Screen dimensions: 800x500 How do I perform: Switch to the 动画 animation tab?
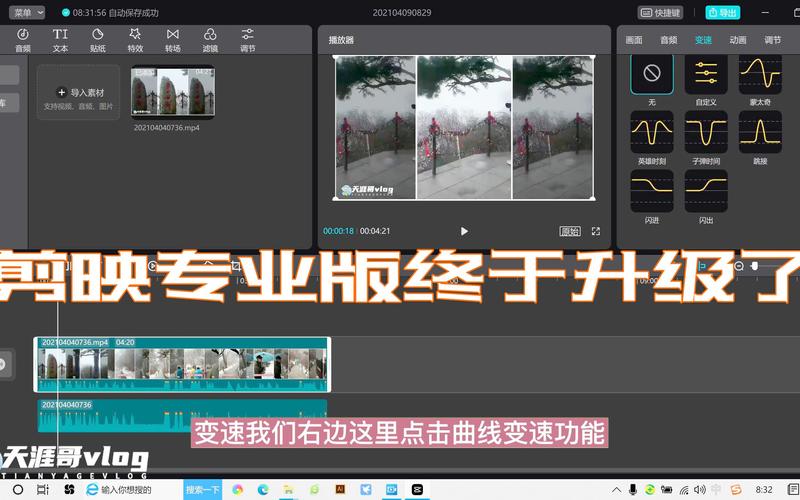738,40
